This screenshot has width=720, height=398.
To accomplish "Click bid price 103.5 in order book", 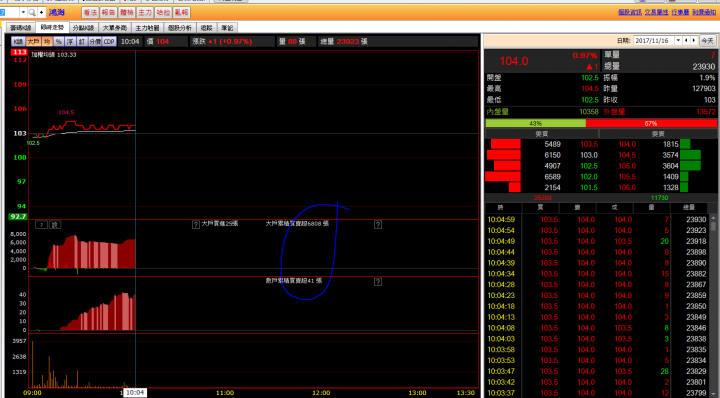I will [589, 144].
